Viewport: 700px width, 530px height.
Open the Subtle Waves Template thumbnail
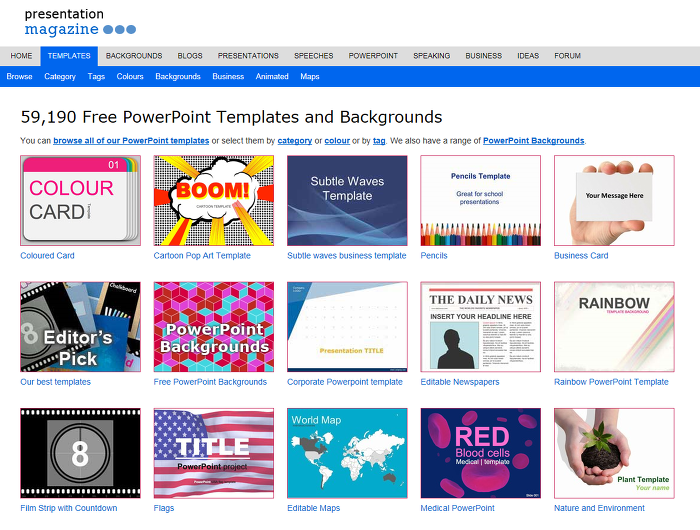[347, 200]
